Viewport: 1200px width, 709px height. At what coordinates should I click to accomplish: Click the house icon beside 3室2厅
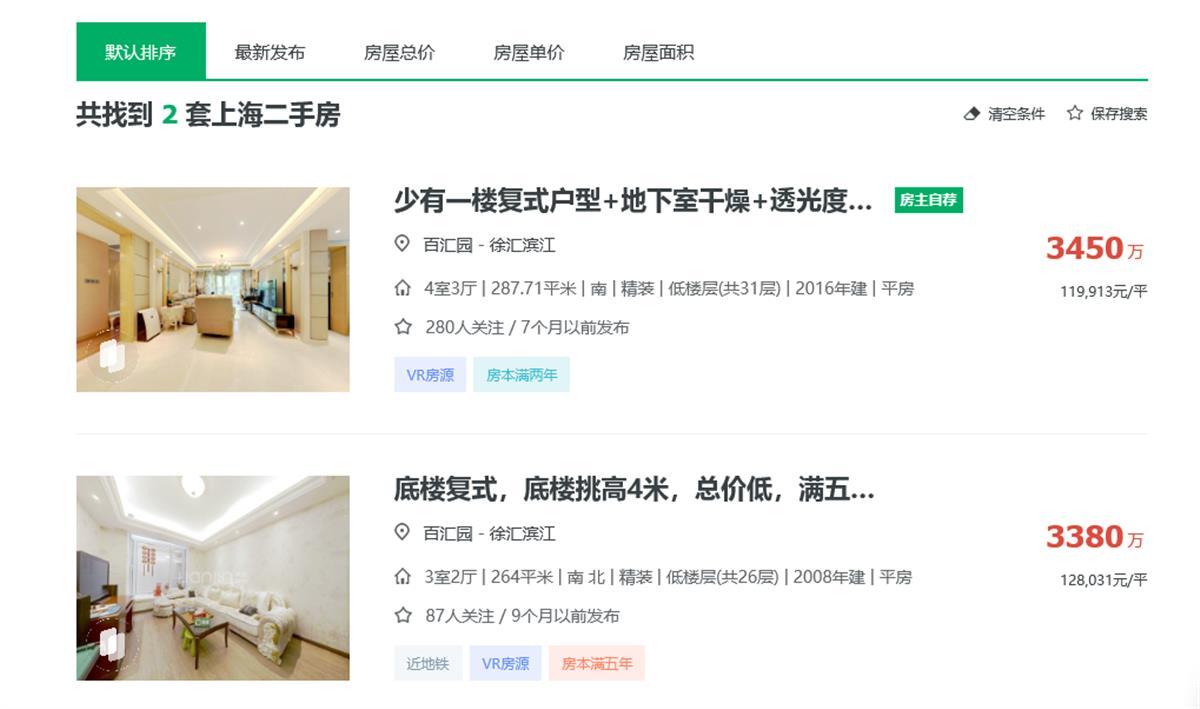[x=403, y=577]
